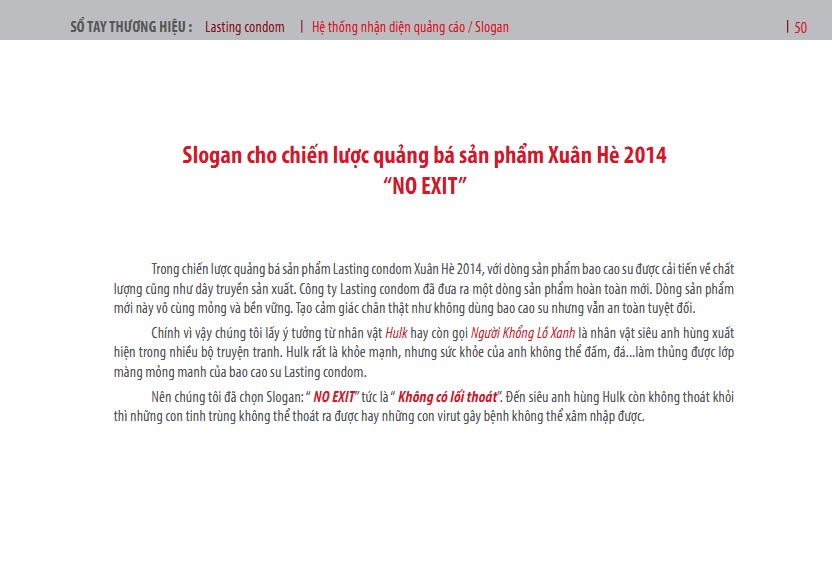Click the red phrase "Người Khổng Lồ Xanh"
832x562 pixels.
tap(523, 333)
